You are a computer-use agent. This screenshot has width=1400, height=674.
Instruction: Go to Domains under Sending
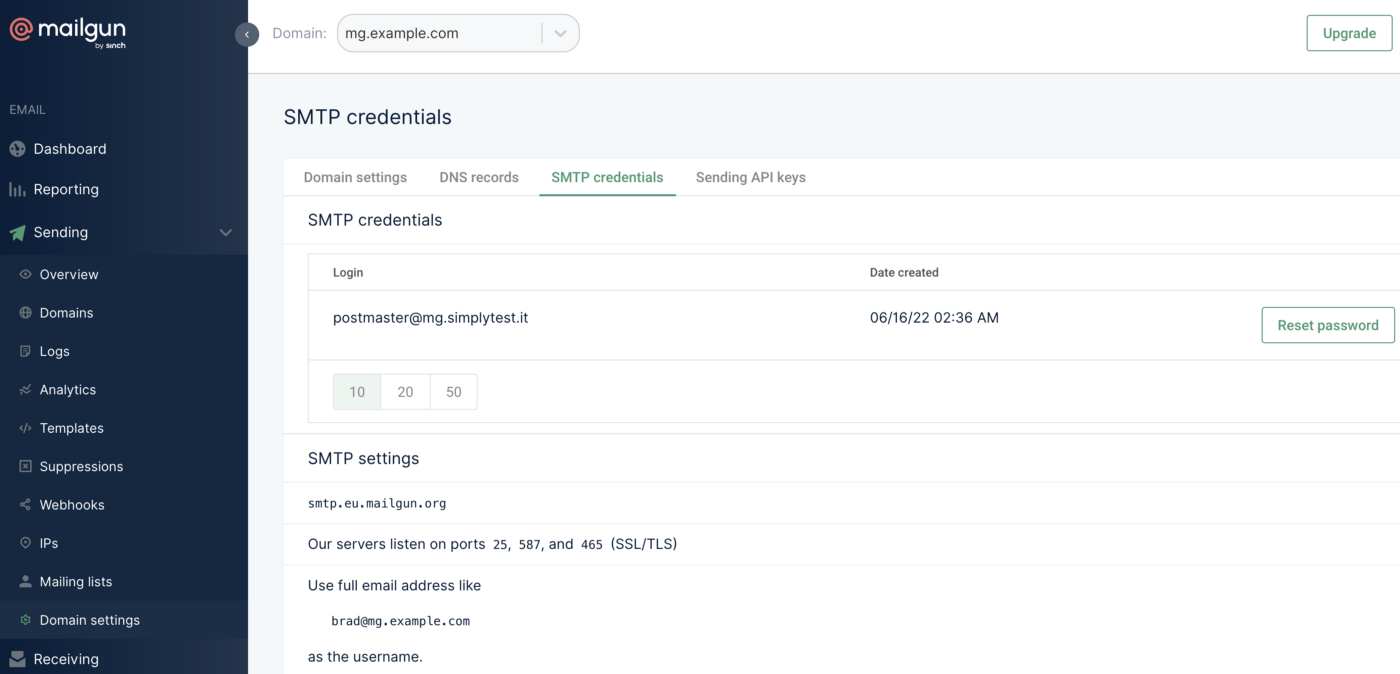(66, 313)
